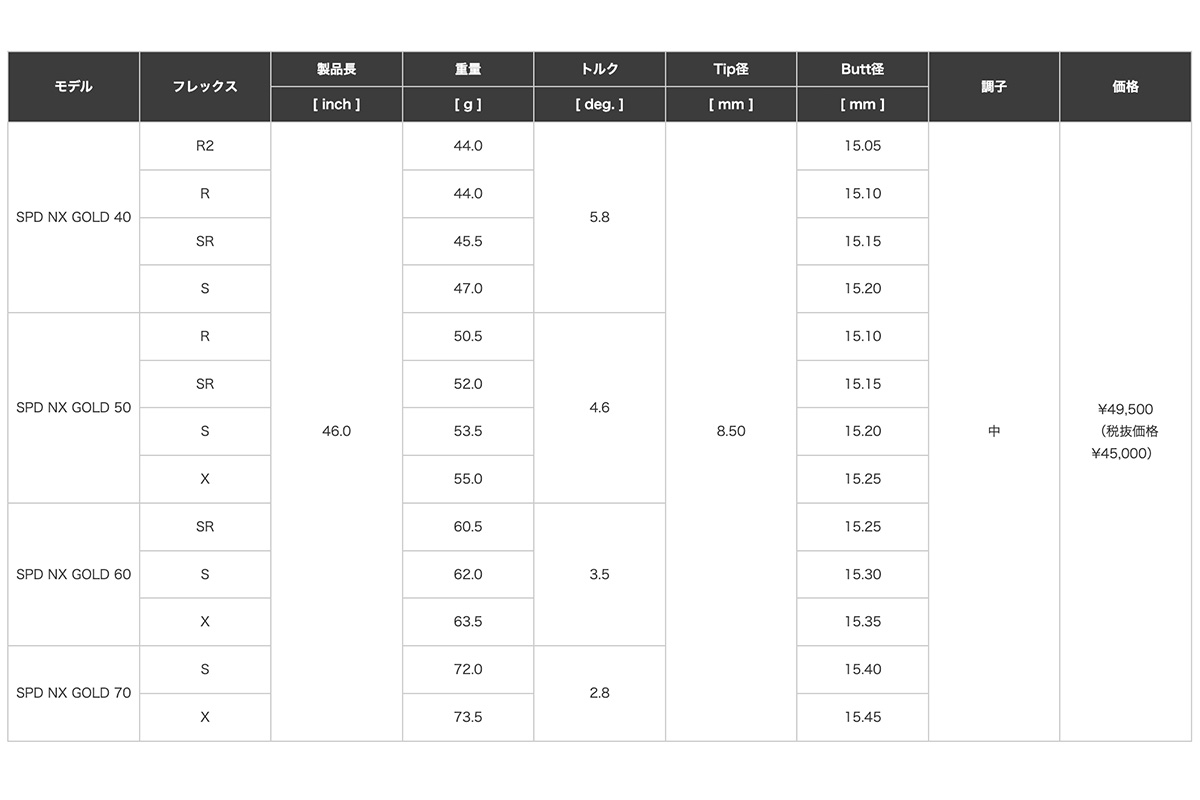Click the 製品長 column header
1200x800 pixels.
click(x=336, y=70)
